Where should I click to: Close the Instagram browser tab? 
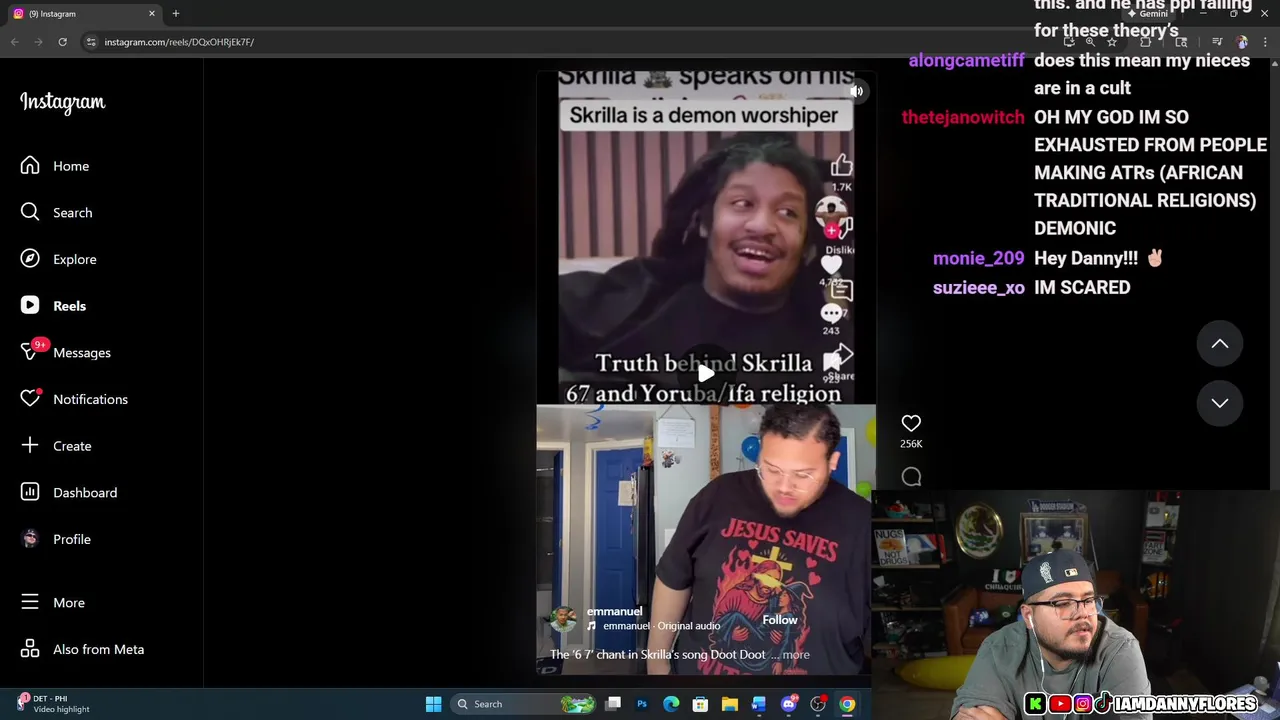point(152,14)
